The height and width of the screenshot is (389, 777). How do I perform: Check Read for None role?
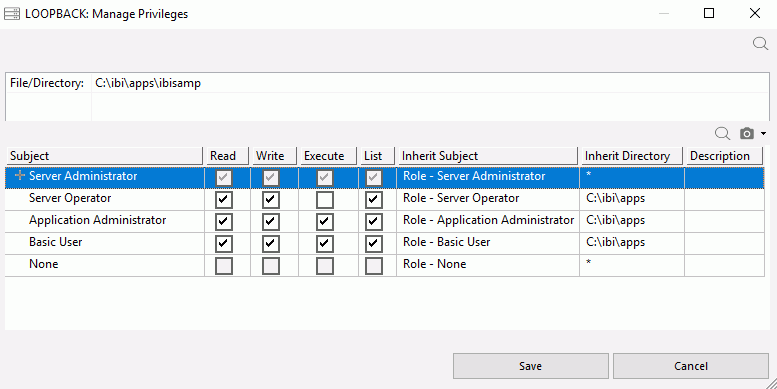coord(224,266)
